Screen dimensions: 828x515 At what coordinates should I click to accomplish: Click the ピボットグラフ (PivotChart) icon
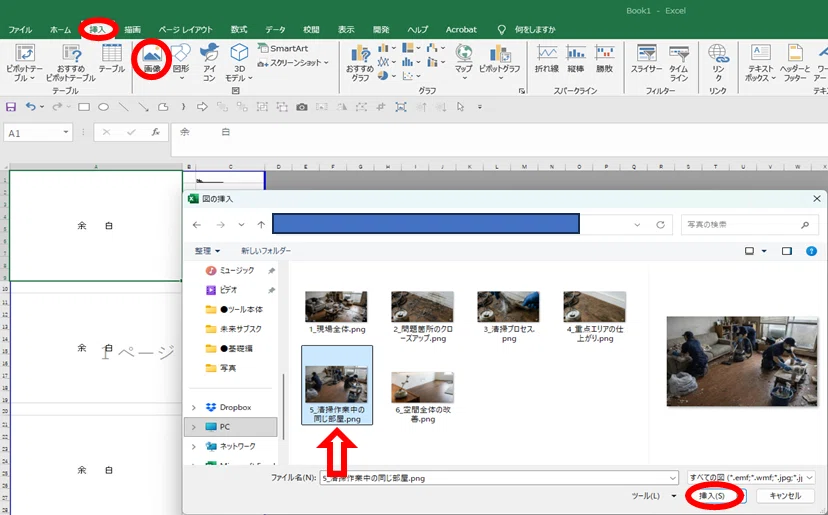tap(499, 53)
